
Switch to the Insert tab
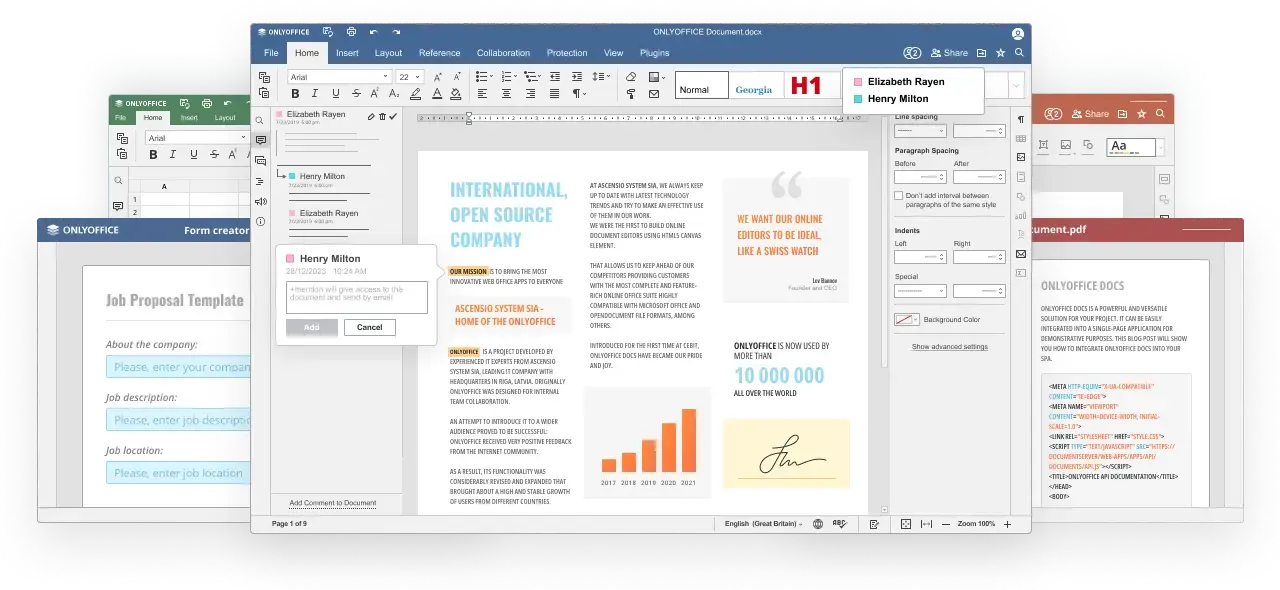347,53
